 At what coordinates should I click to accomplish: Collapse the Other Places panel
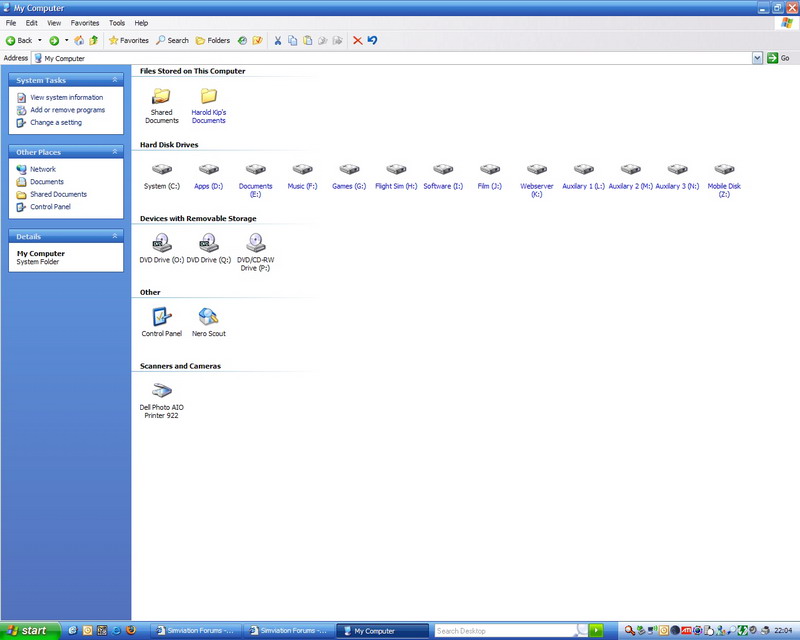click(x=115, y=152)
